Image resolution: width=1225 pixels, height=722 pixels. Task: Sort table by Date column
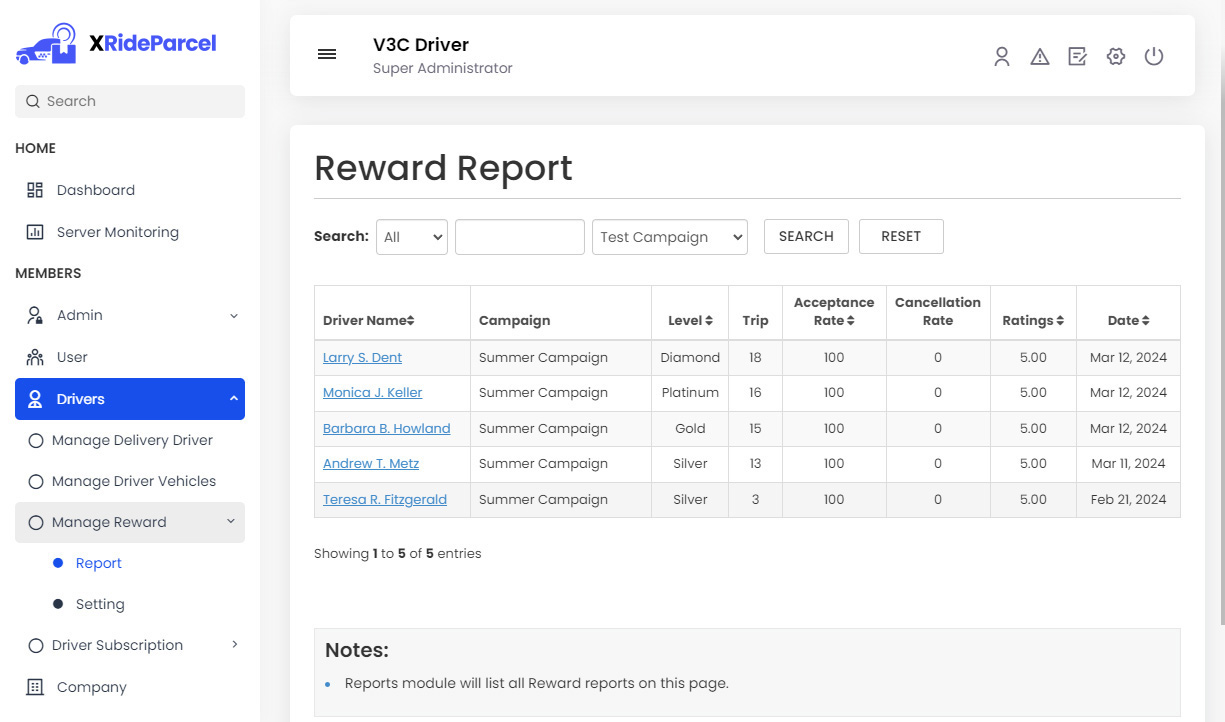pos(1128,321)
